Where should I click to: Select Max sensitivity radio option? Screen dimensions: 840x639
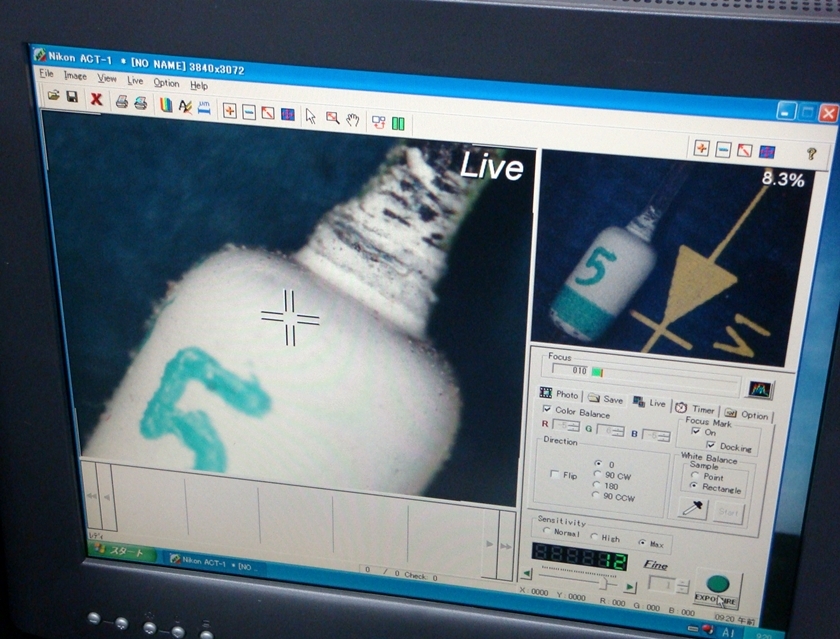pos(642,542)
